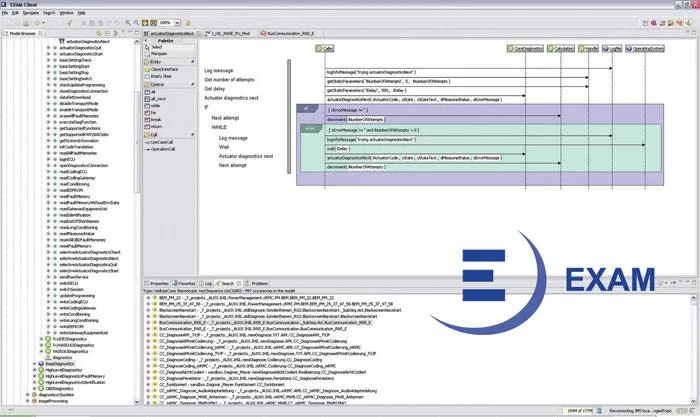Image resolution: width=700 pixels, height=417 pixels.
Task: Expand the OBDDiagnostics tree node
Action: 34,388
